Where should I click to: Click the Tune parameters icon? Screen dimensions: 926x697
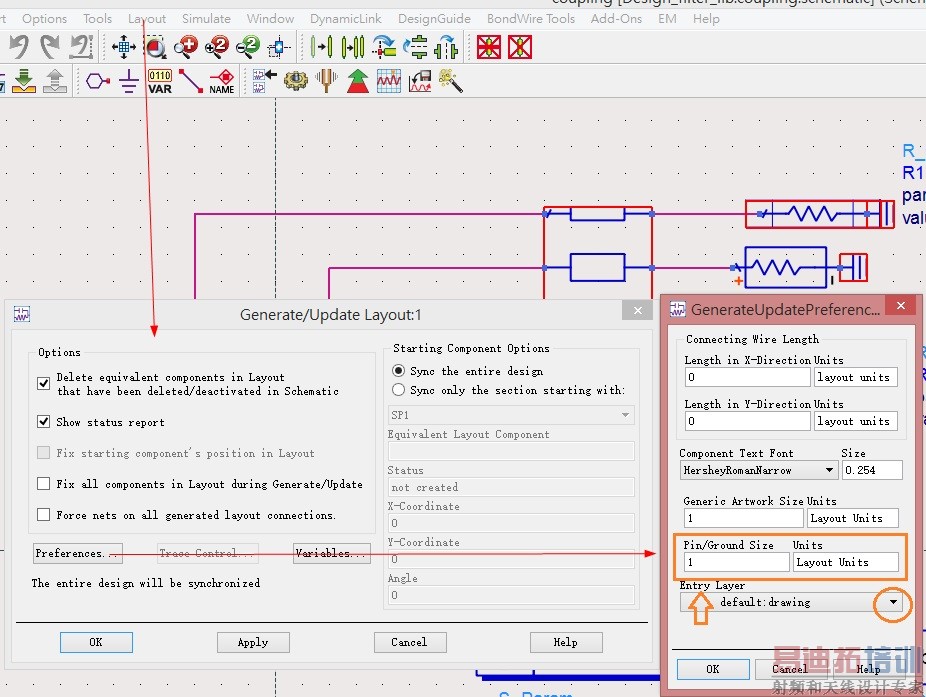click(x=326, y=81)
